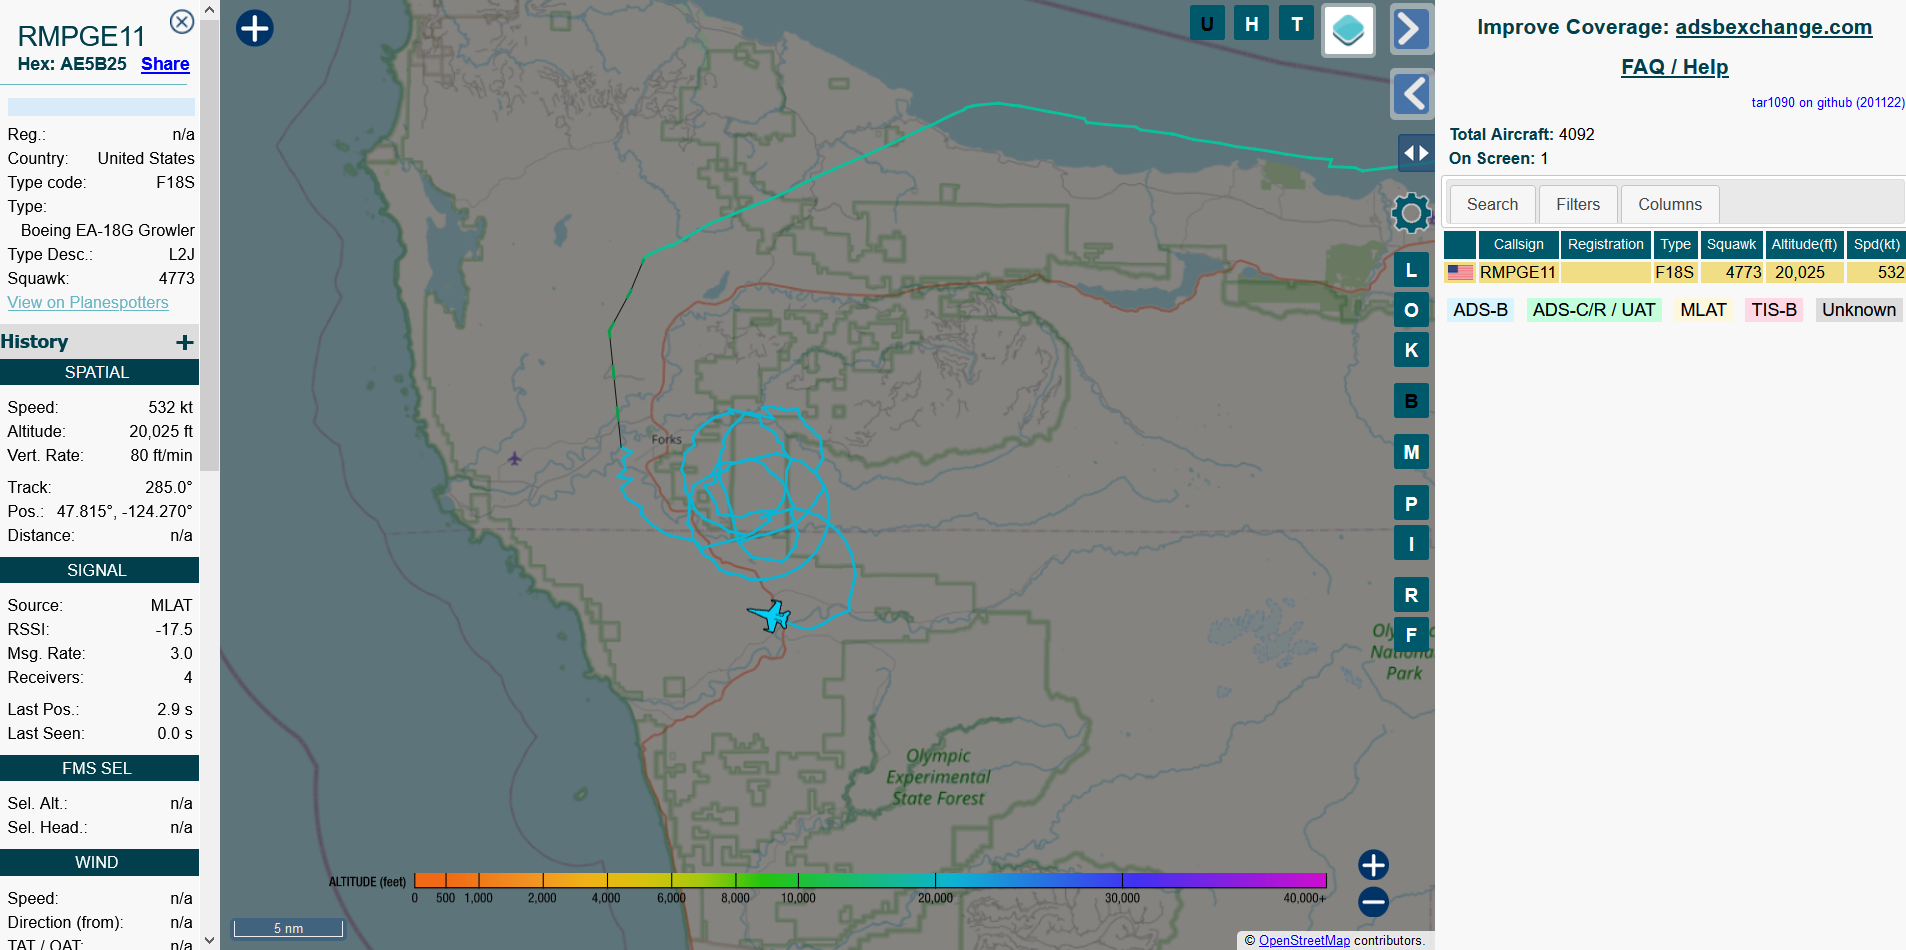
Task: Toggle the K map button
Action: coord(1411,350)
